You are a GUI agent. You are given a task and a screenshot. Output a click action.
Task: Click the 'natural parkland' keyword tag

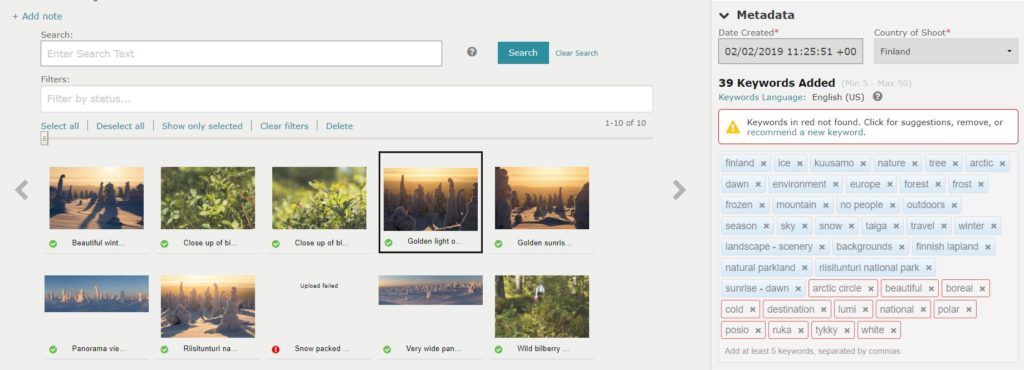pos(760,268)
